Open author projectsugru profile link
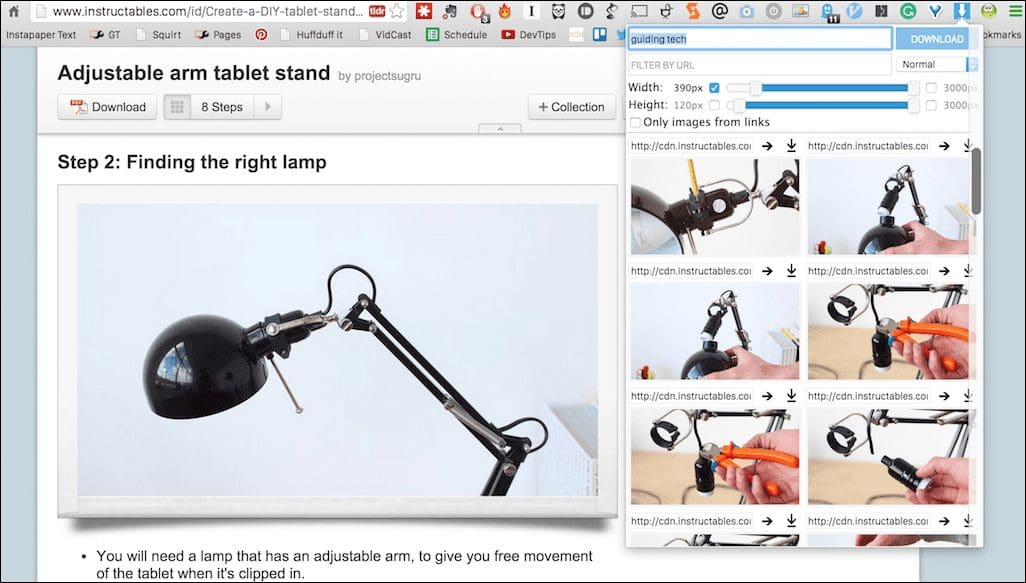 pyautogui.click(x=387, y=76)
